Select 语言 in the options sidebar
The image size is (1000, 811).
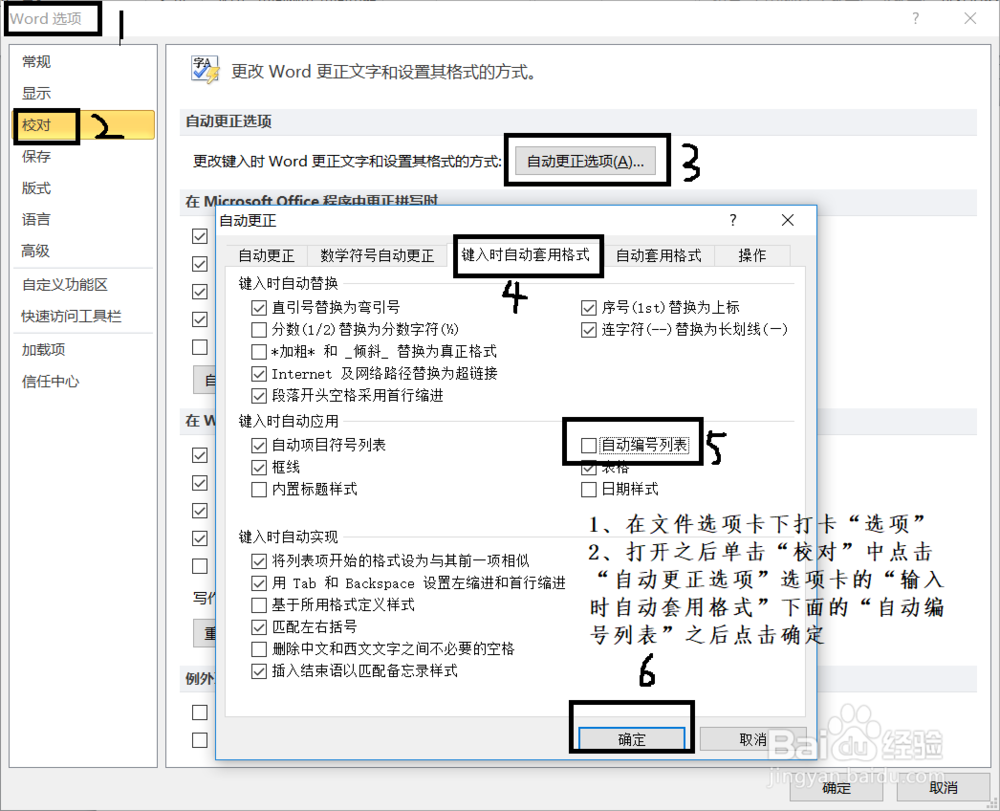point(84,219)
